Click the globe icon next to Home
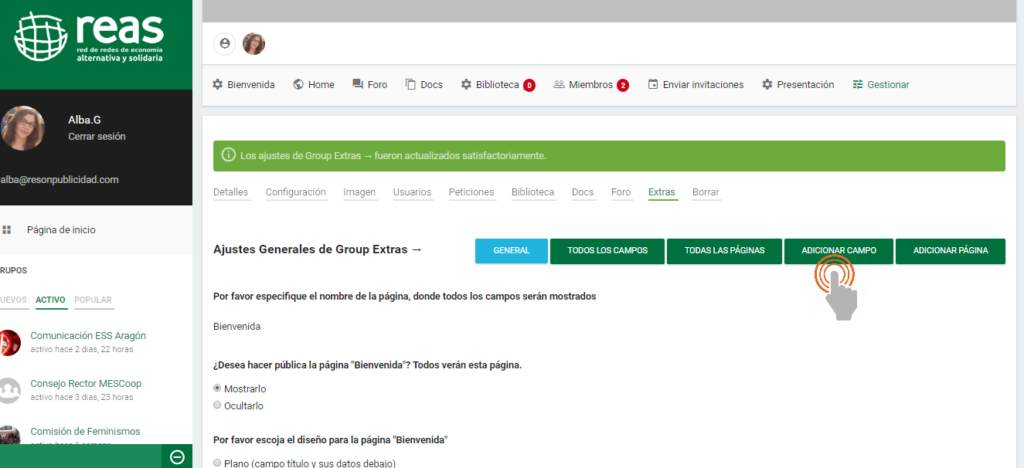Image resolution: width=1024 pixels, height=468 pixels. (x=298, y=85)
